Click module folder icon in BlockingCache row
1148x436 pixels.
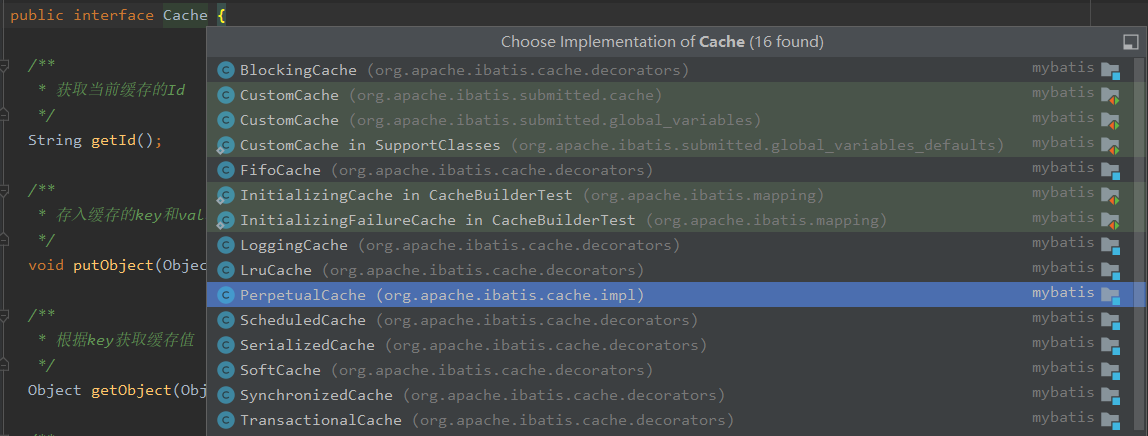(x=1110, y=70)
